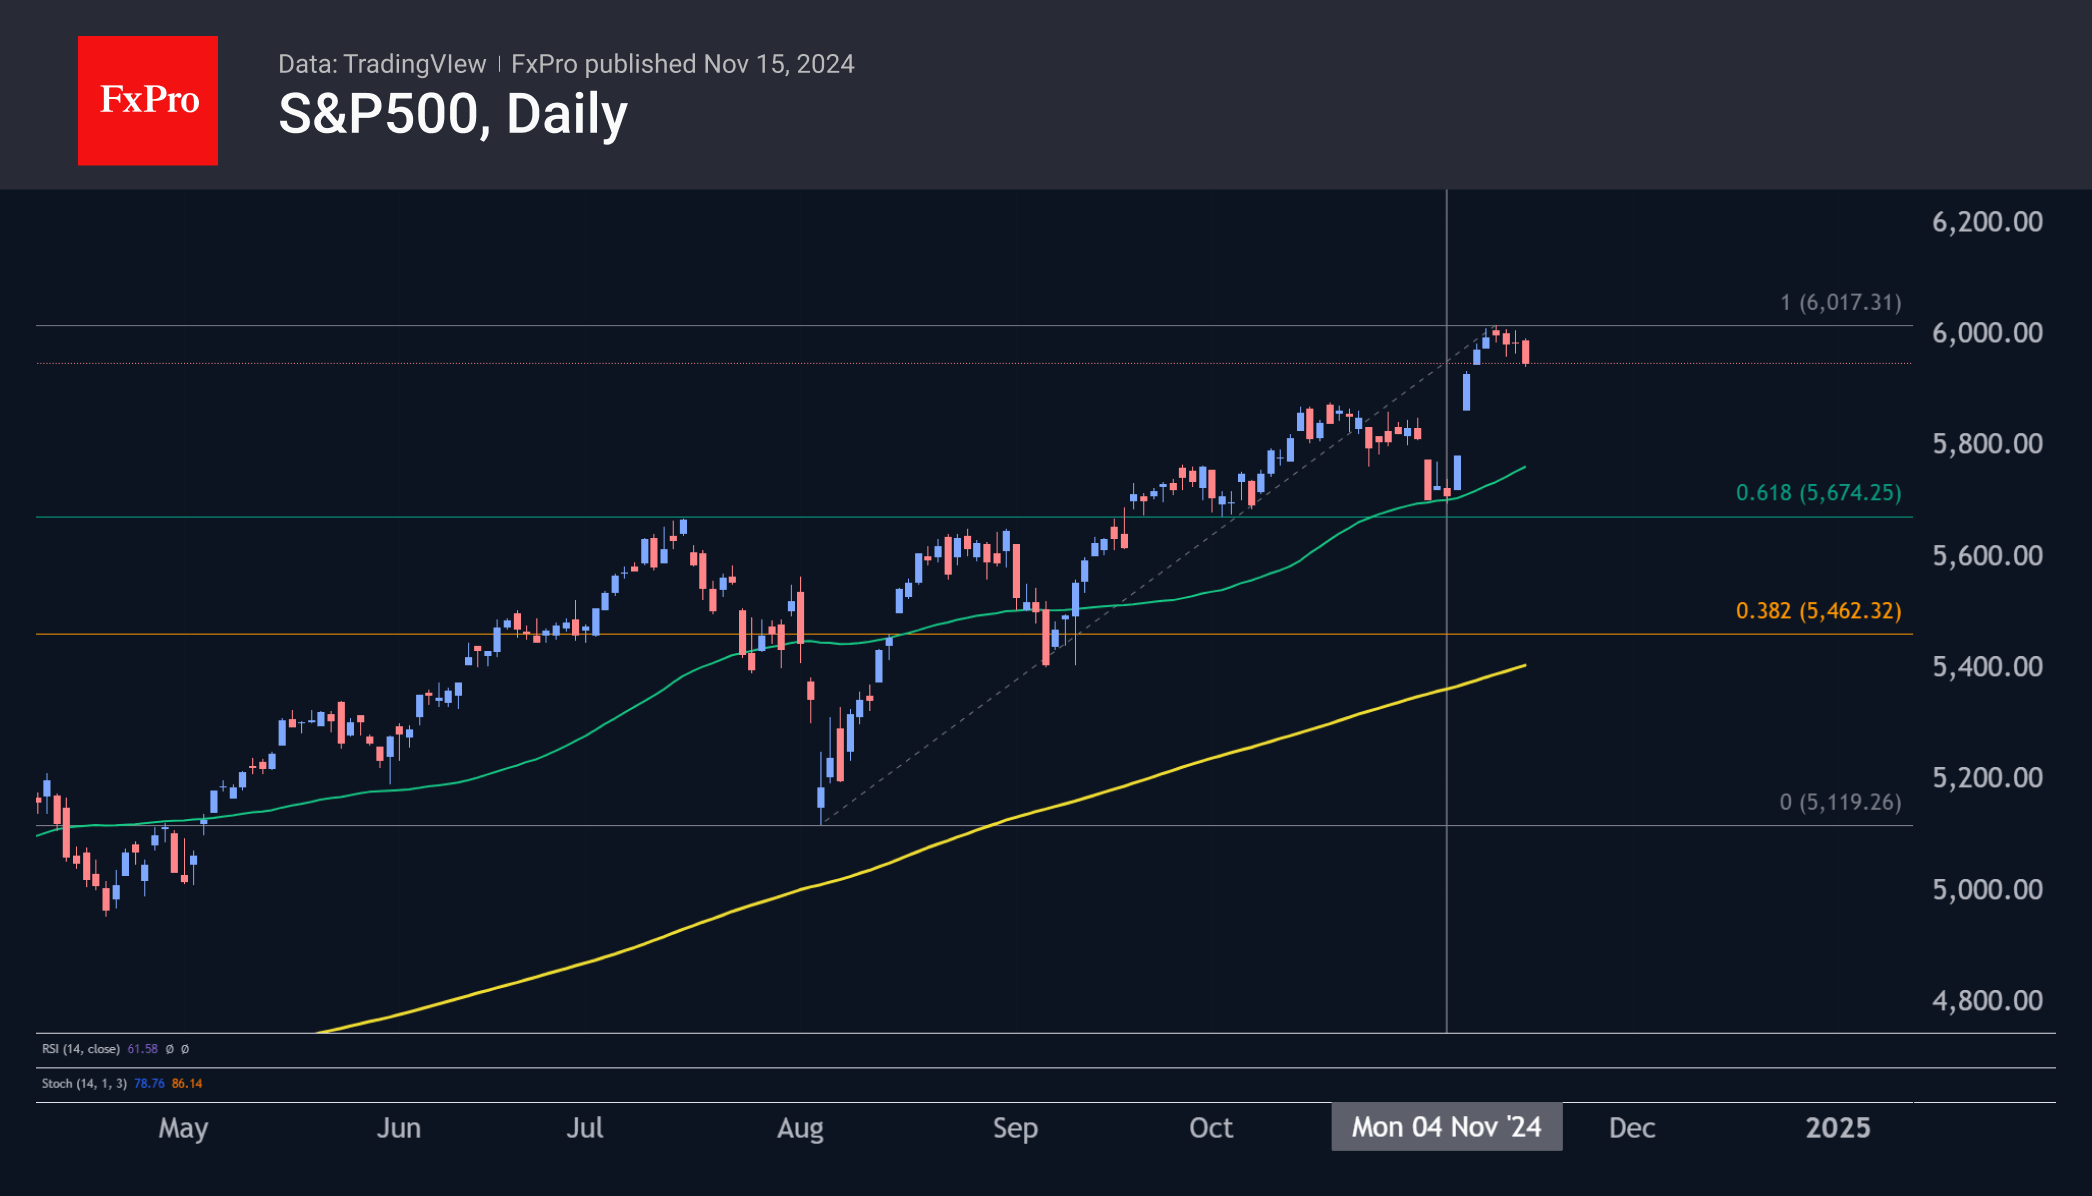Viewport: 2092px width, 1196px height.
Task: Click the 6,000.00 price axis label
Action: (x=1987, y=333)
